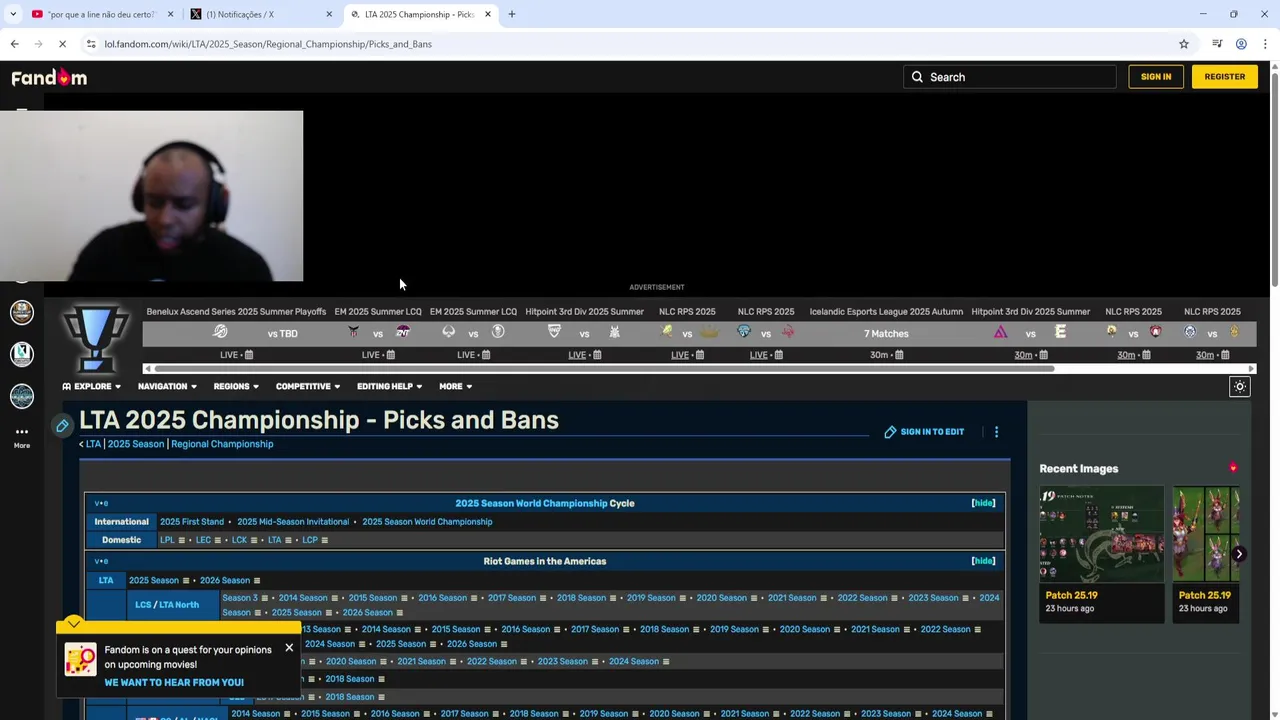Click the match ticker horizontal scrollbar thumb

tap(604, 369)
